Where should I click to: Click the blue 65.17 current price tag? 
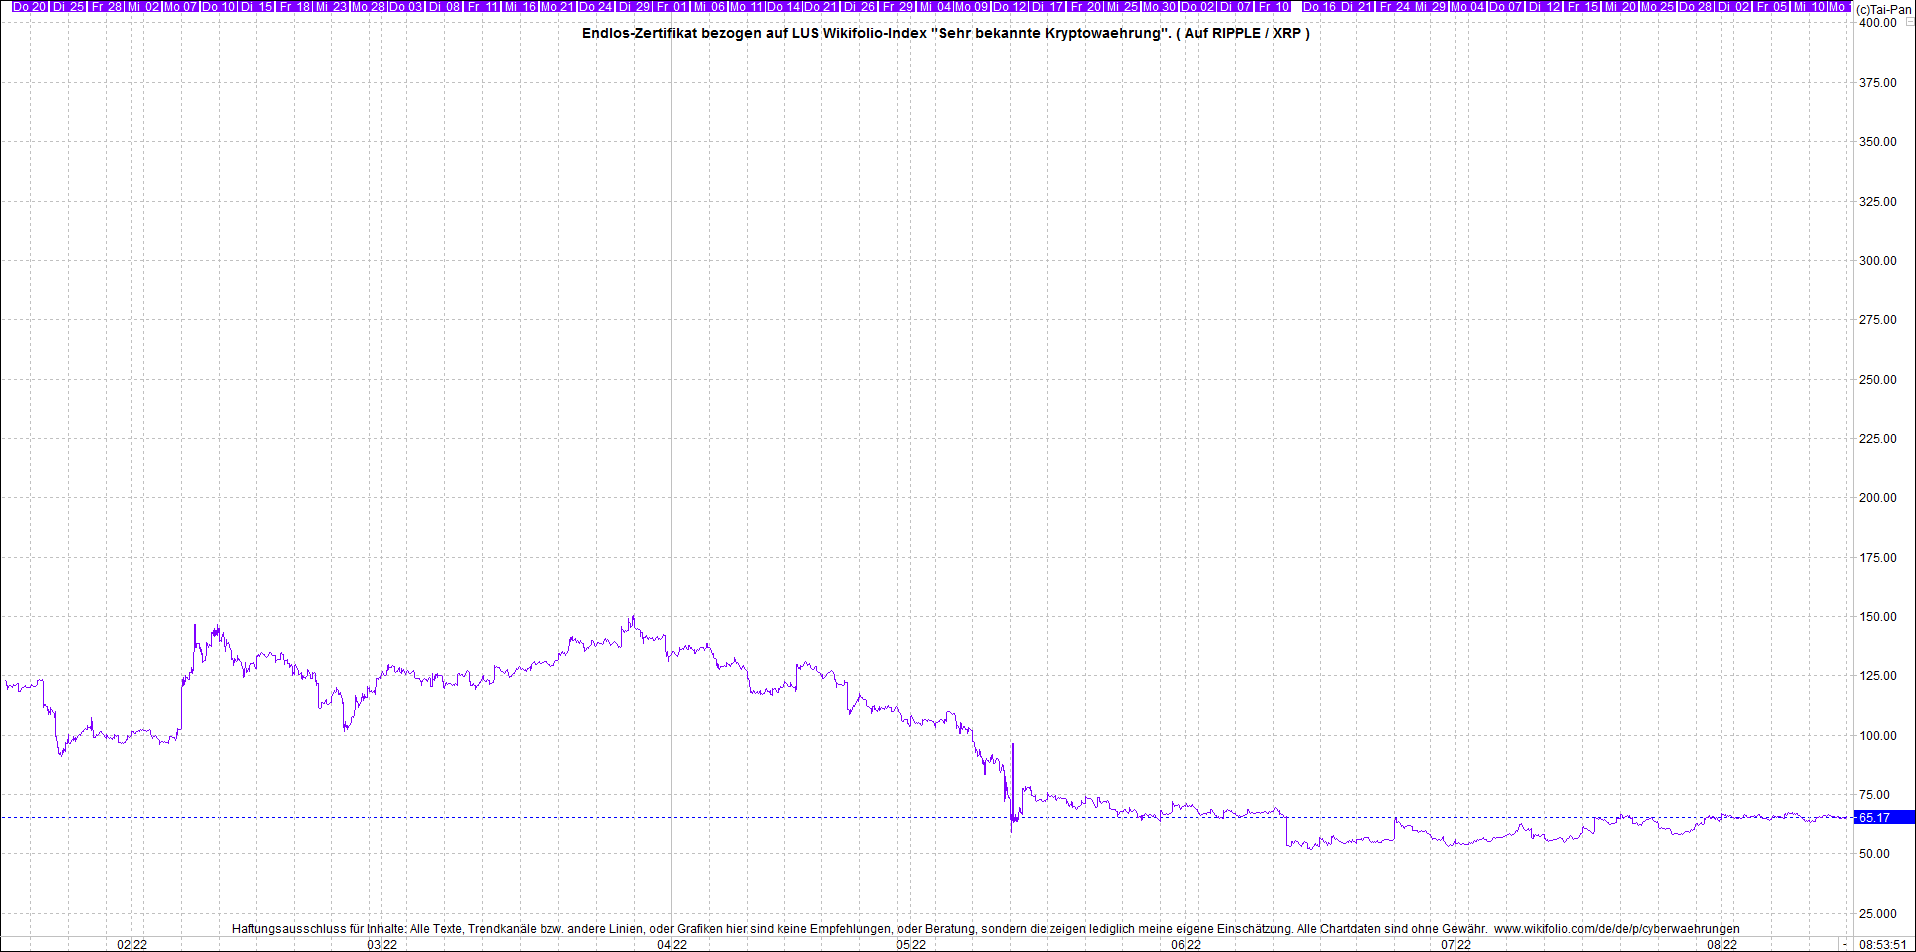tap(1882, 817)
